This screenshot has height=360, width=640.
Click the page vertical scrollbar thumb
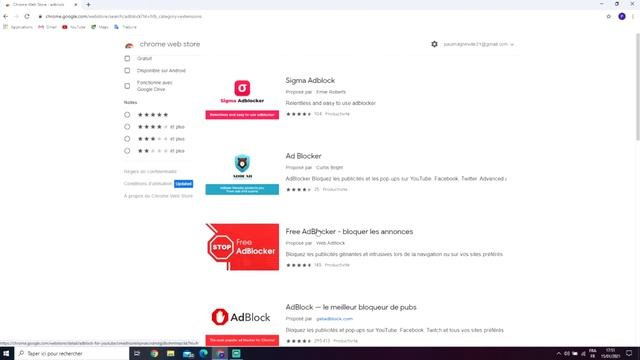tap(637, 87)
